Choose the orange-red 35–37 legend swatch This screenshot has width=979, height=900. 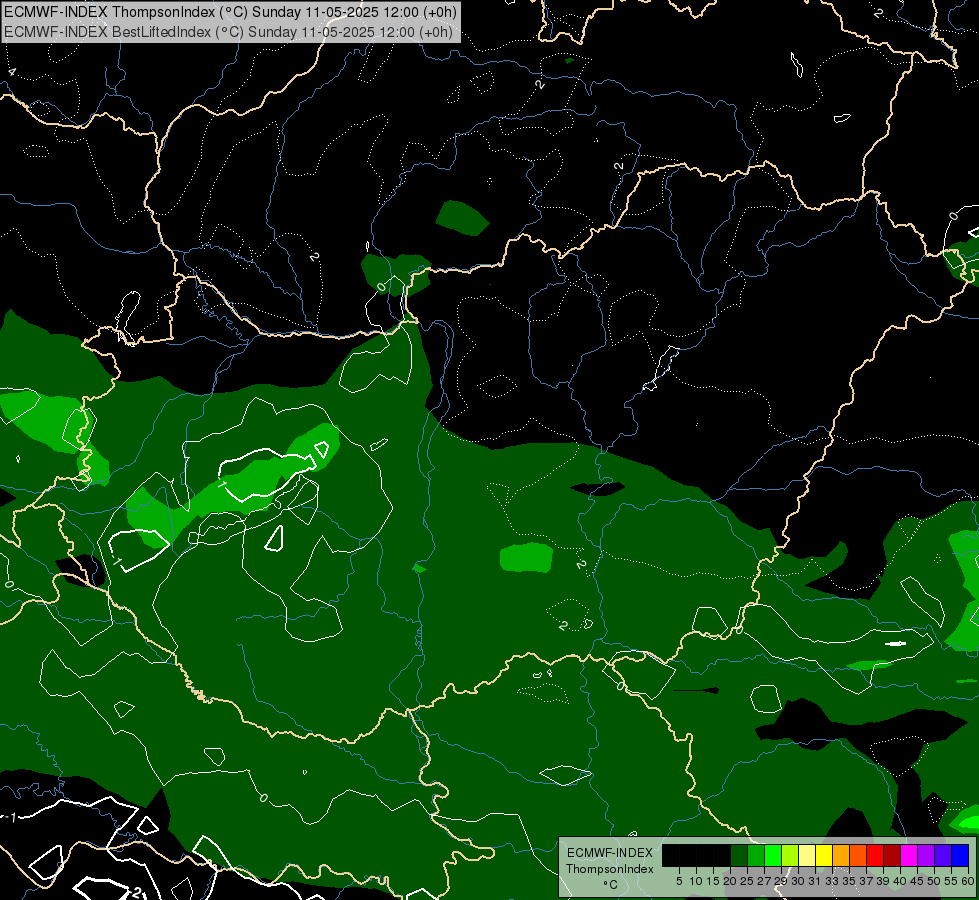point(858,855)
